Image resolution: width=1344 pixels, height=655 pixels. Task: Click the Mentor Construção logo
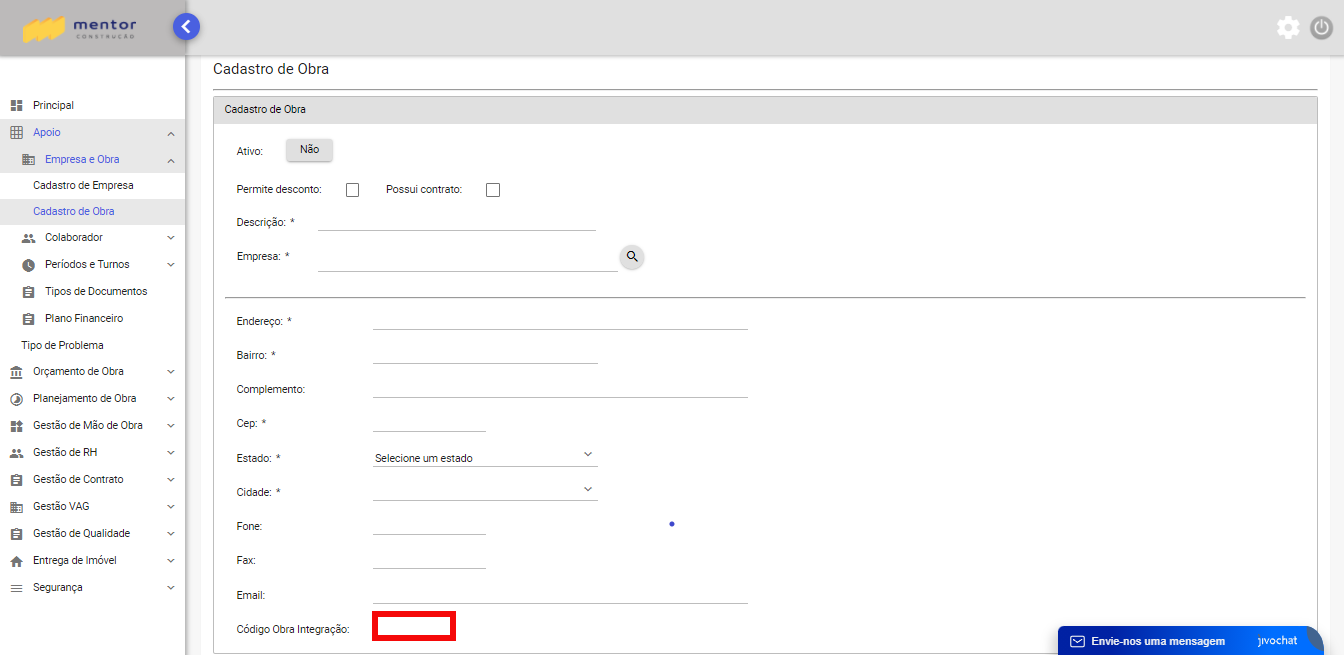pyautogui.click(x=80, y=28)
